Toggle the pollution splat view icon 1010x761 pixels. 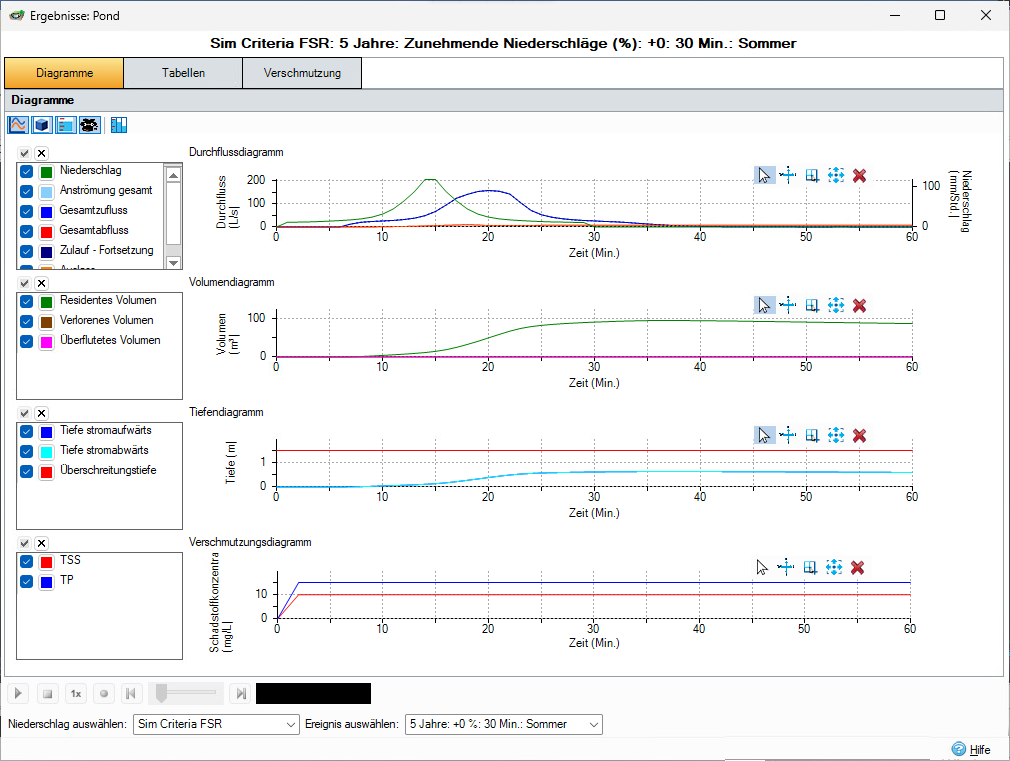pos(90,124)
